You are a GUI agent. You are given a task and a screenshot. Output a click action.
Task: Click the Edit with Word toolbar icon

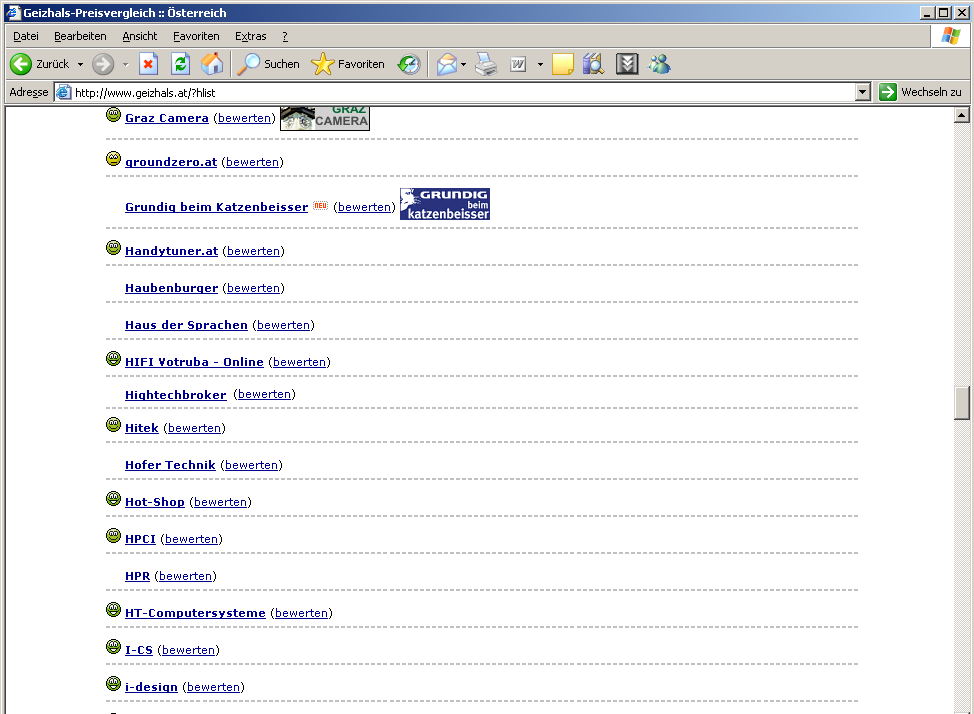click(x=518, y=64)
